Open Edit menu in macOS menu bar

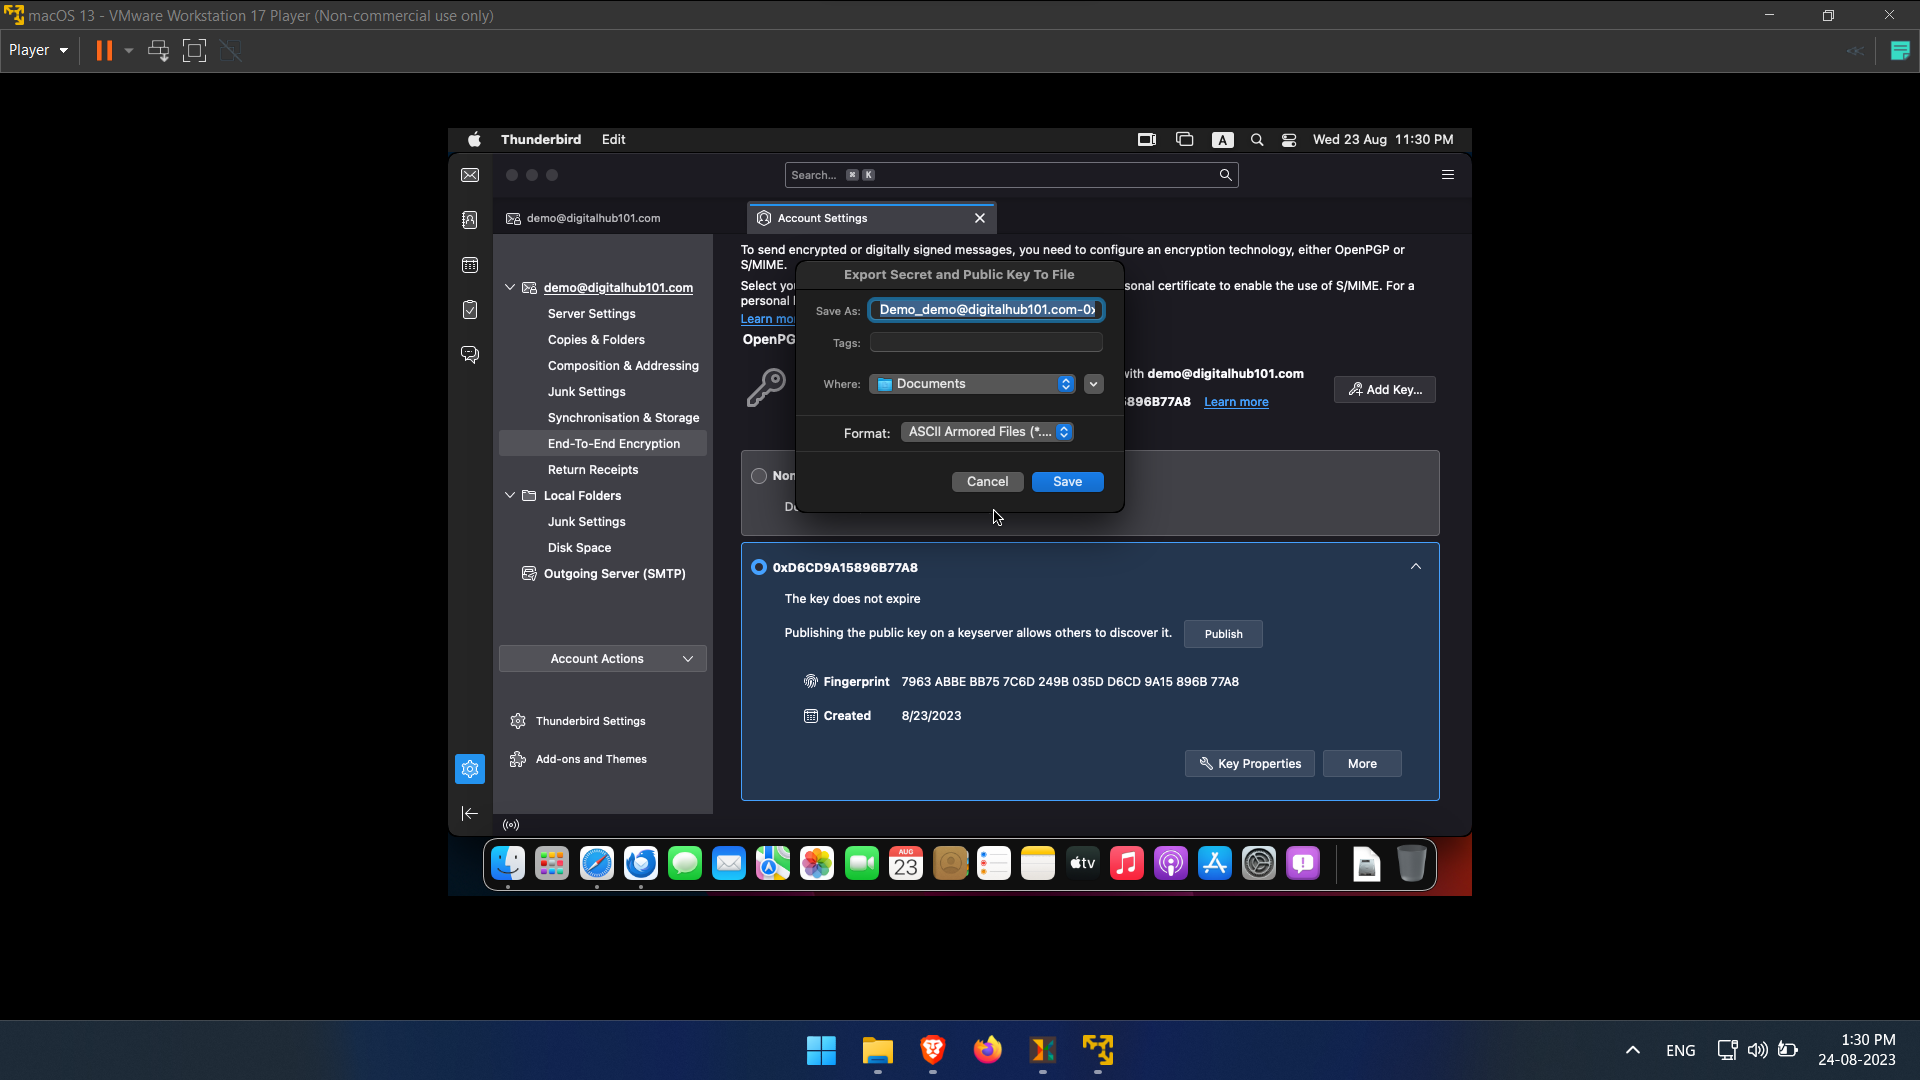pyautogui.click(x=614, y=140)
